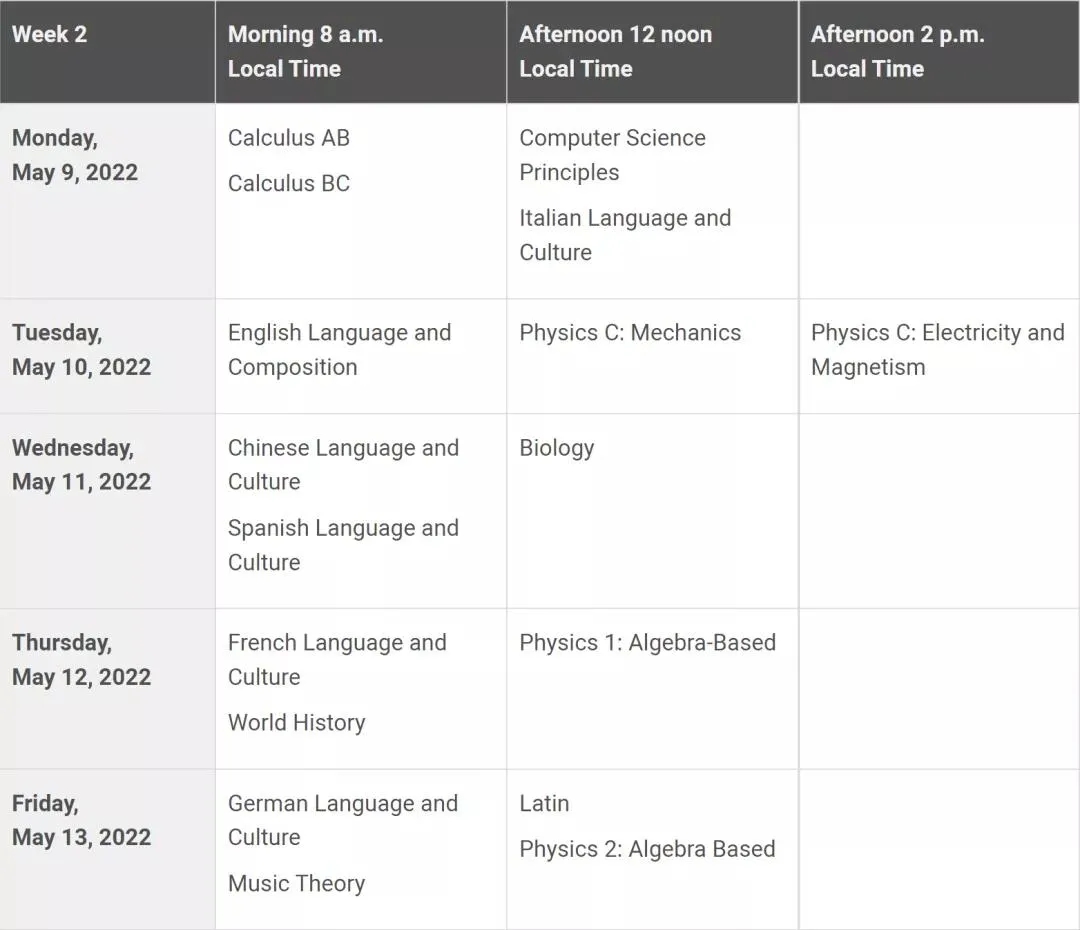1080x930 pixels.
Task: Click Calculus BC exam entry
Action: [289, 183]
